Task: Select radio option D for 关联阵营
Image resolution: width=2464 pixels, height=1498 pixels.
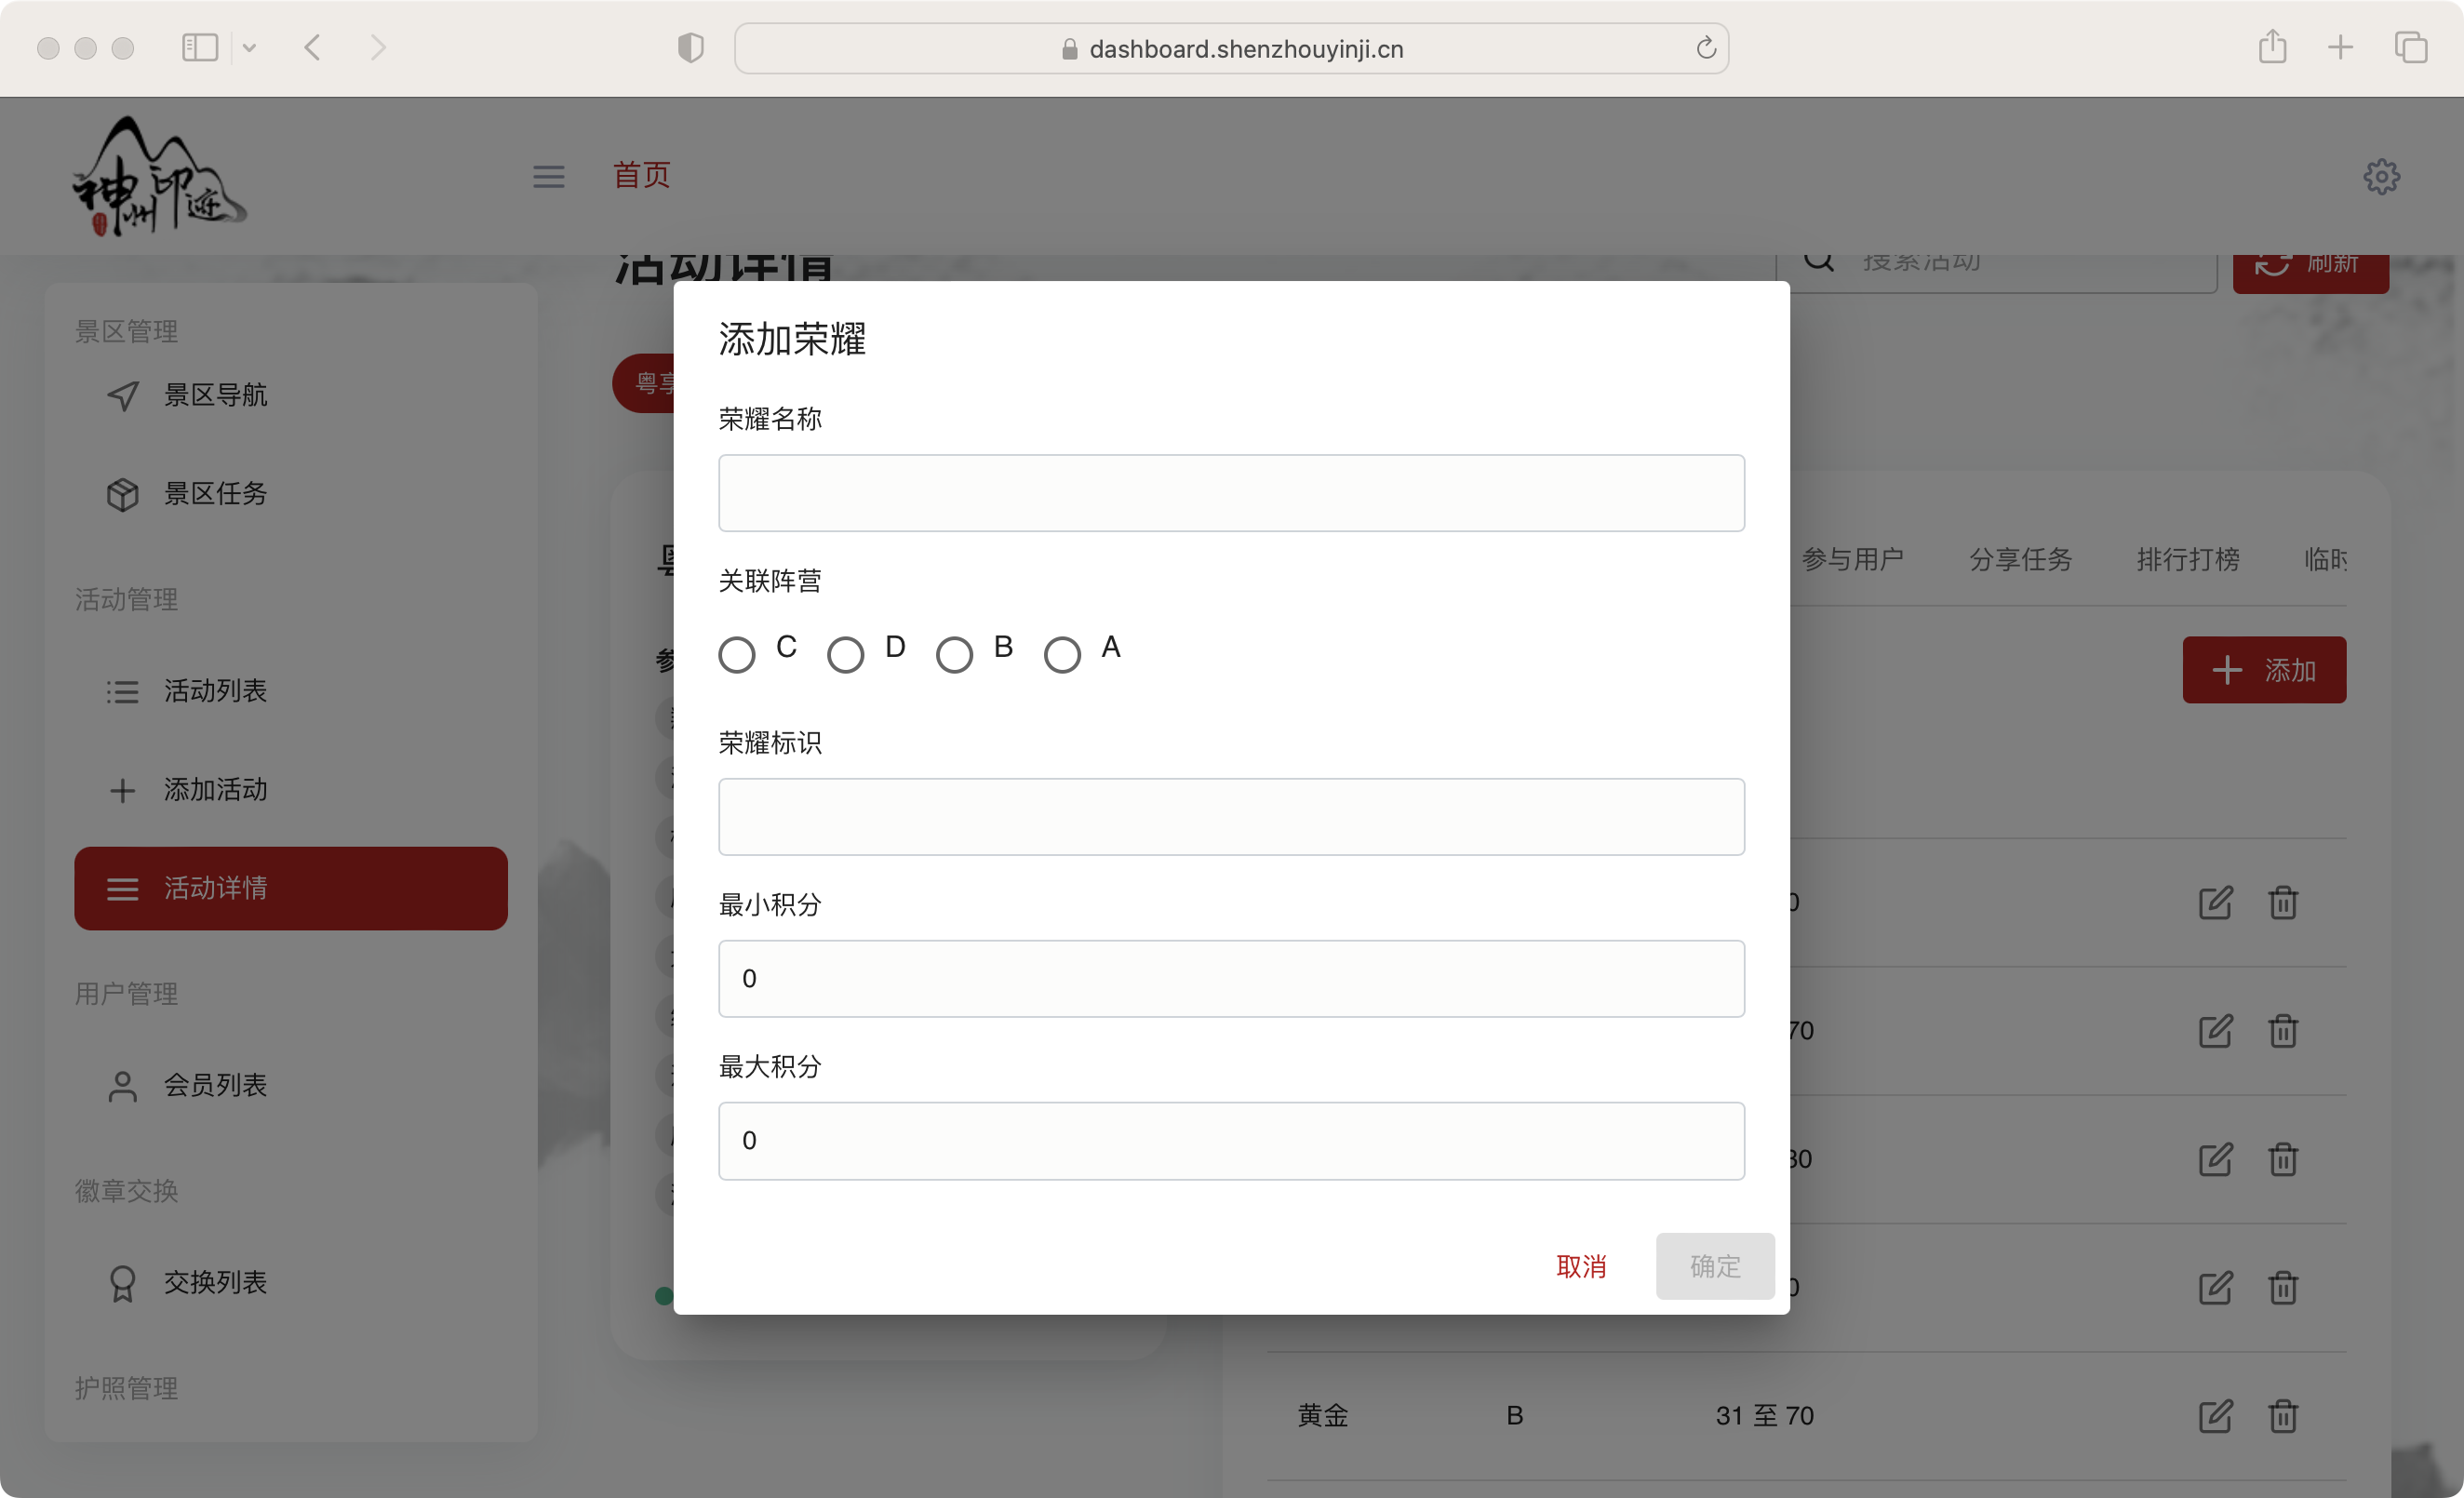Action: [845, 655]
